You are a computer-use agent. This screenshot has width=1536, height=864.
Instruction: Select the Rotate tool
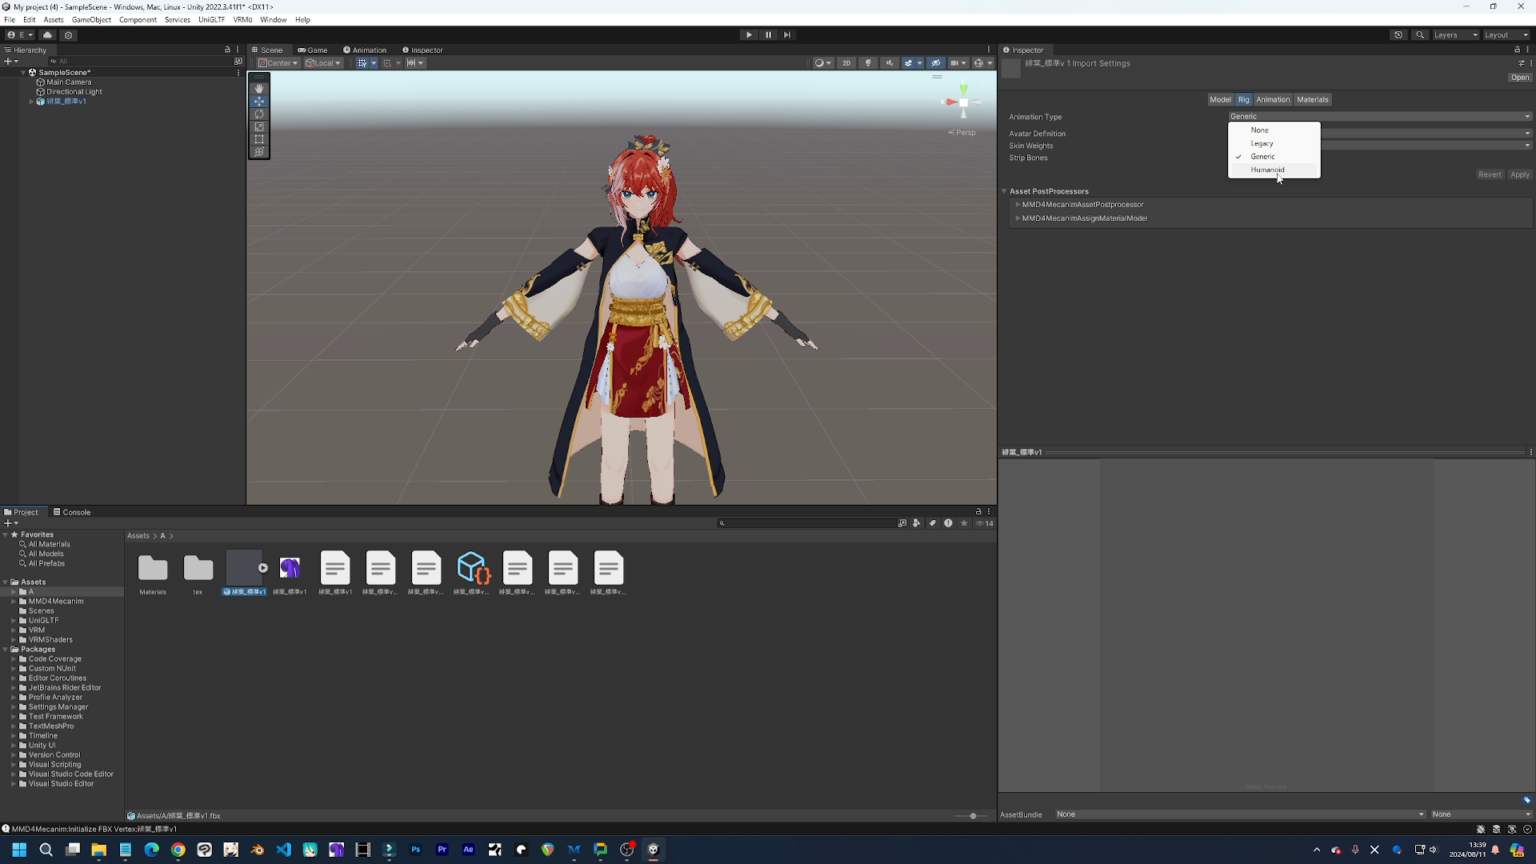click(259, 114)
